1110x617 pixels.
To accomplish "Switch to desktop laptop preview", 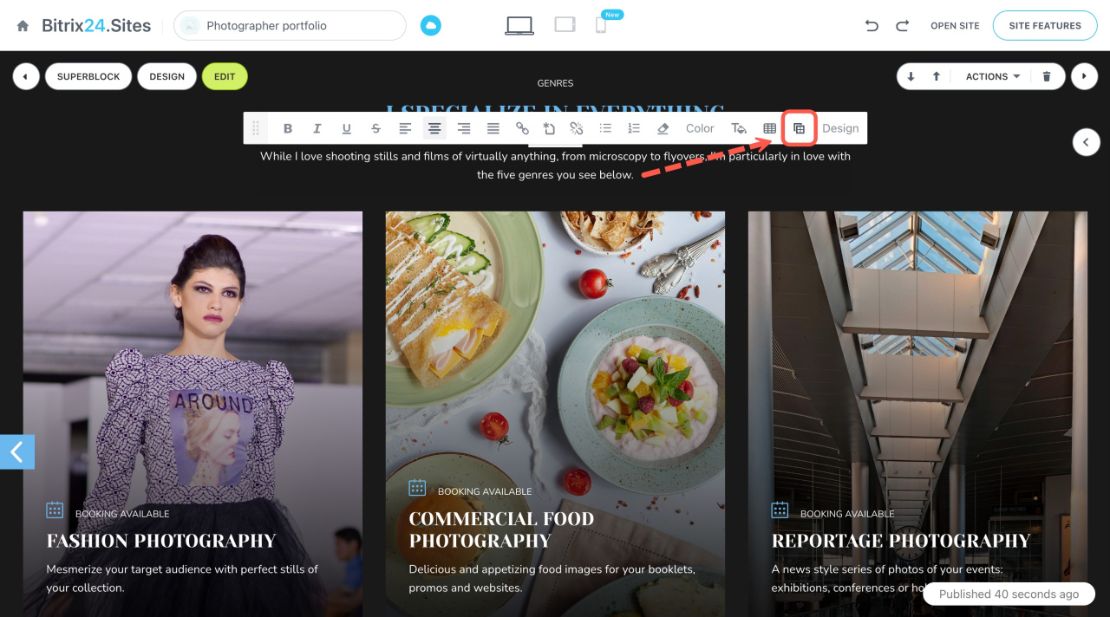I will point(519,26).
